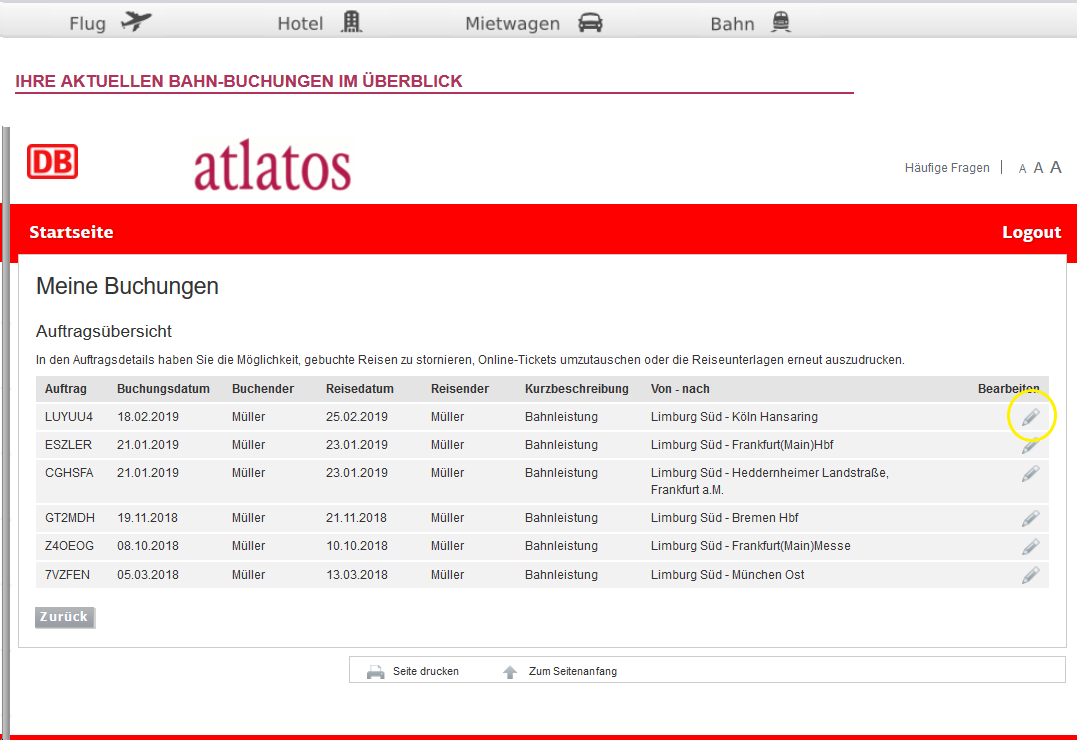Screen dimensions: 1077x740
Task: Click the train icon next to Bahn
Action: [x=781, y=22]
